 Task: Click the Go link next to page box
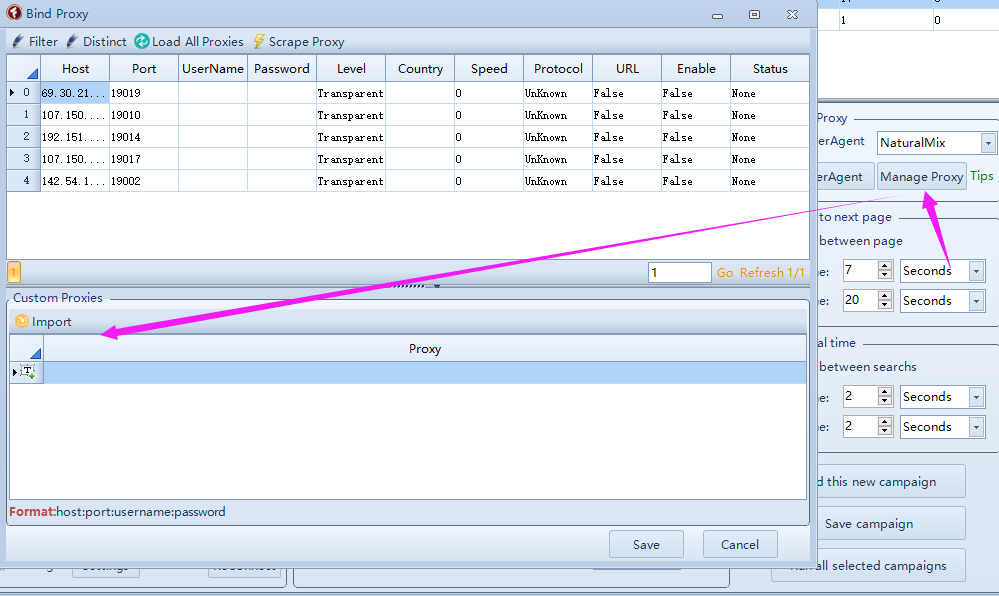coord(725,273)
